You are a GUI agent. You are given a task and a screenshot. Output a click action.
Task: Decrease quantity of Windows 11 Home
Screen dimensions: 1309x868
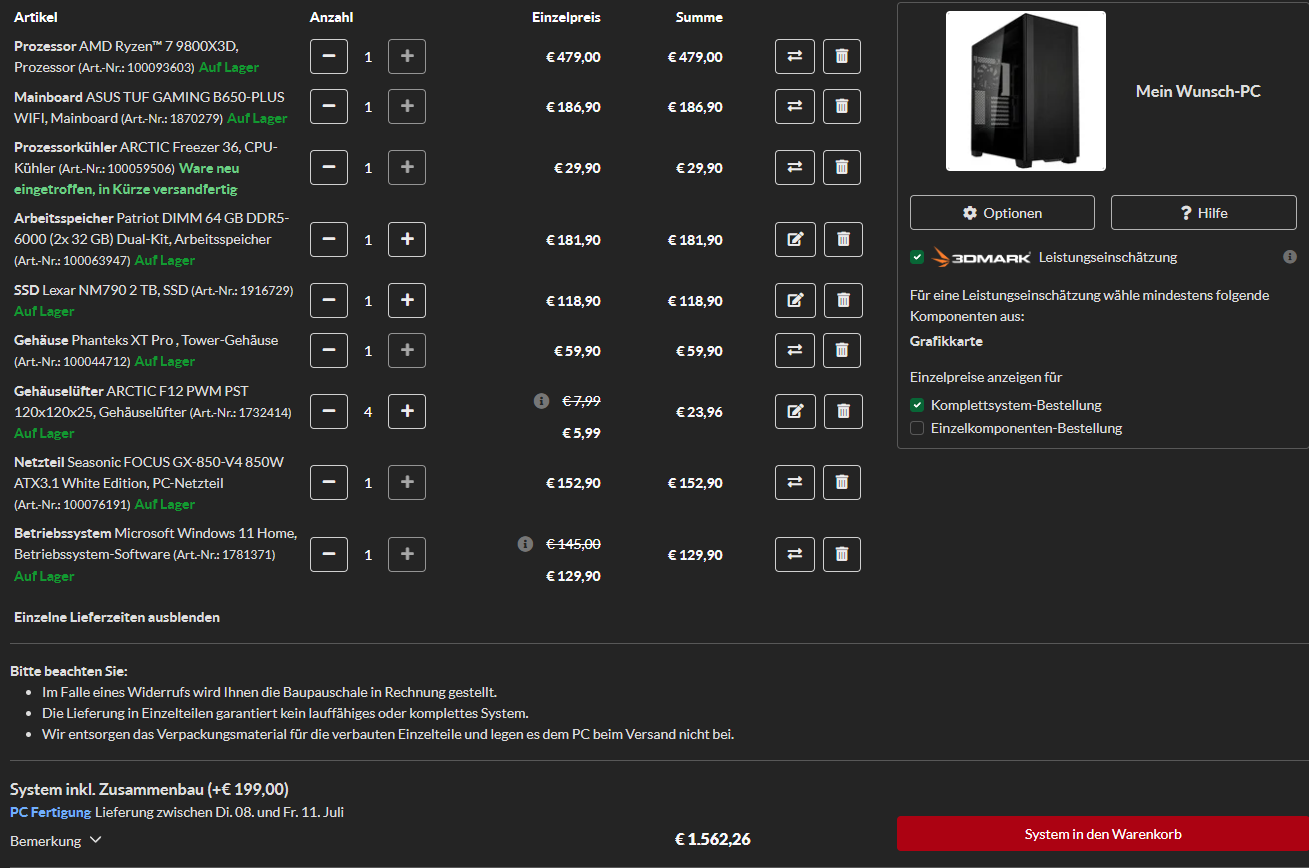pyautogui.click(x=329, y=554)
